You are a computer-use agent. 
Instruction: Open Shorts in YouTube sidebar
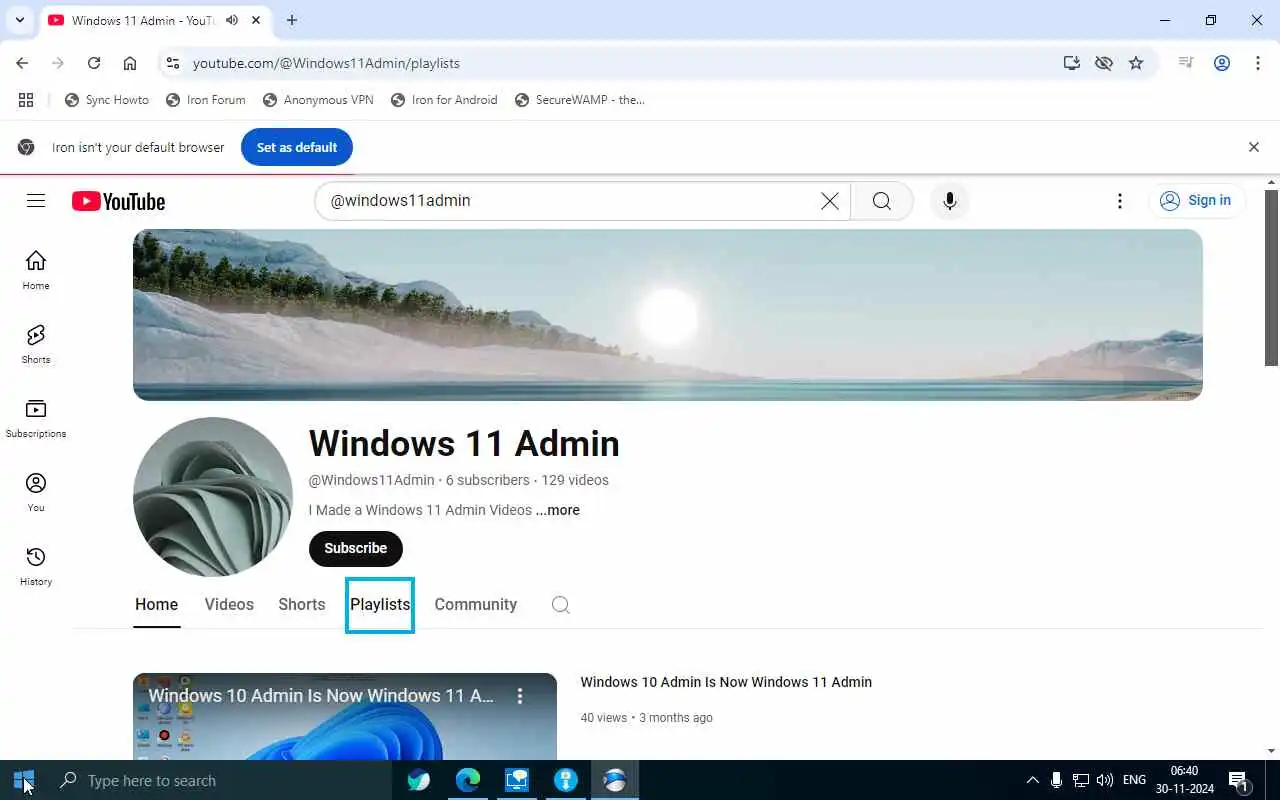tap(36, 344)
